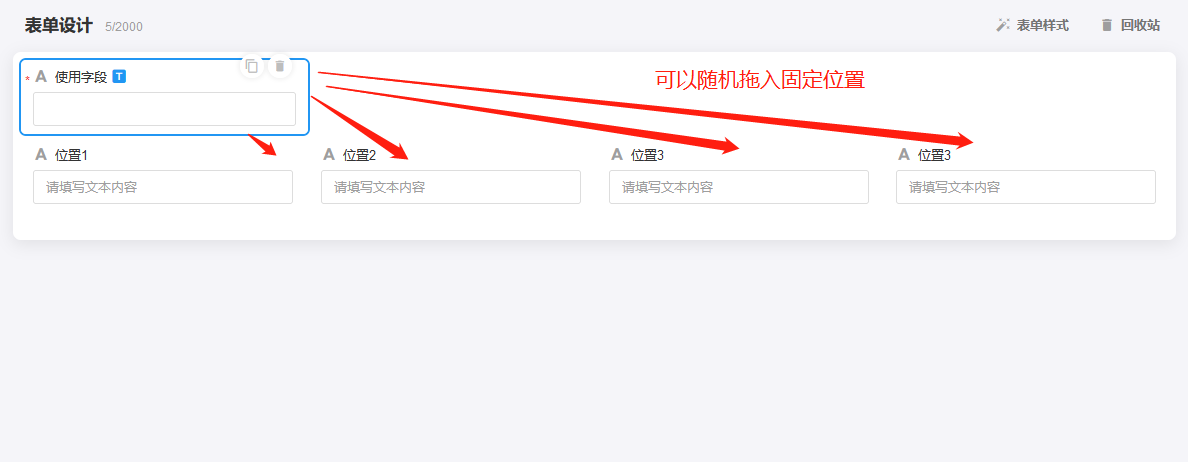This screenshot has width=1188, height=462.
Task: Select the 位置2 field label
Action: pyautogui.click(x=360, y=155)
